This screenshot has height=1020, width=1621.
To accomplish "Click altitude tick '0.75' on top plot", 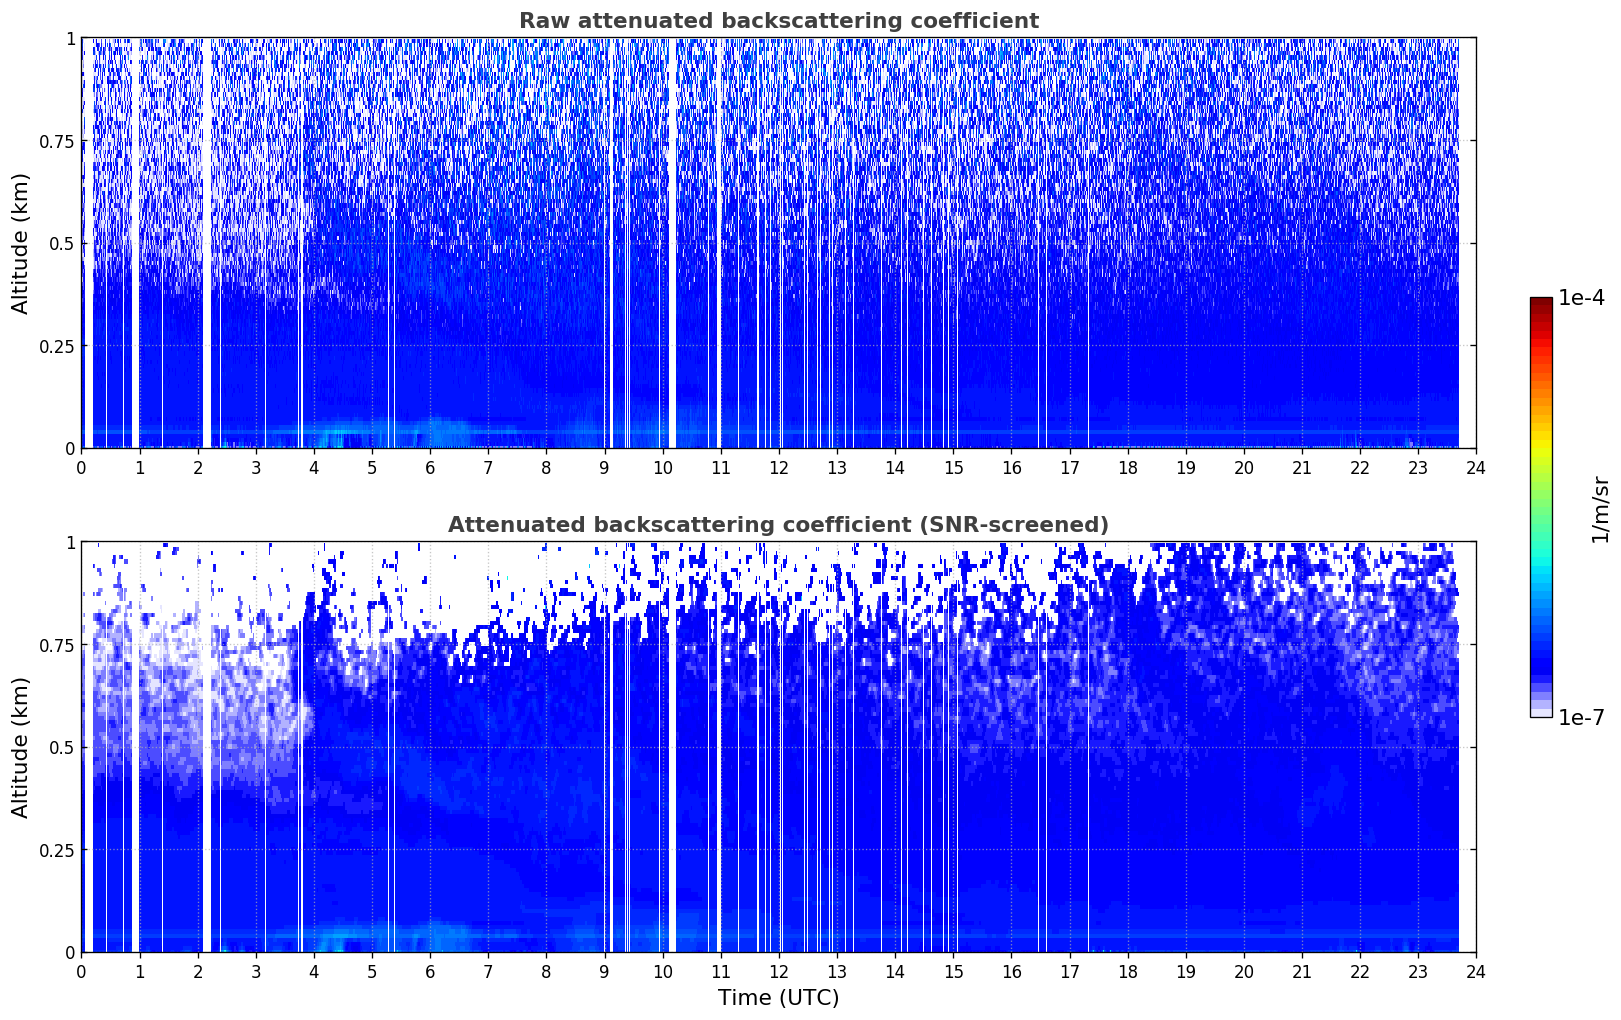I will [57, 141].
